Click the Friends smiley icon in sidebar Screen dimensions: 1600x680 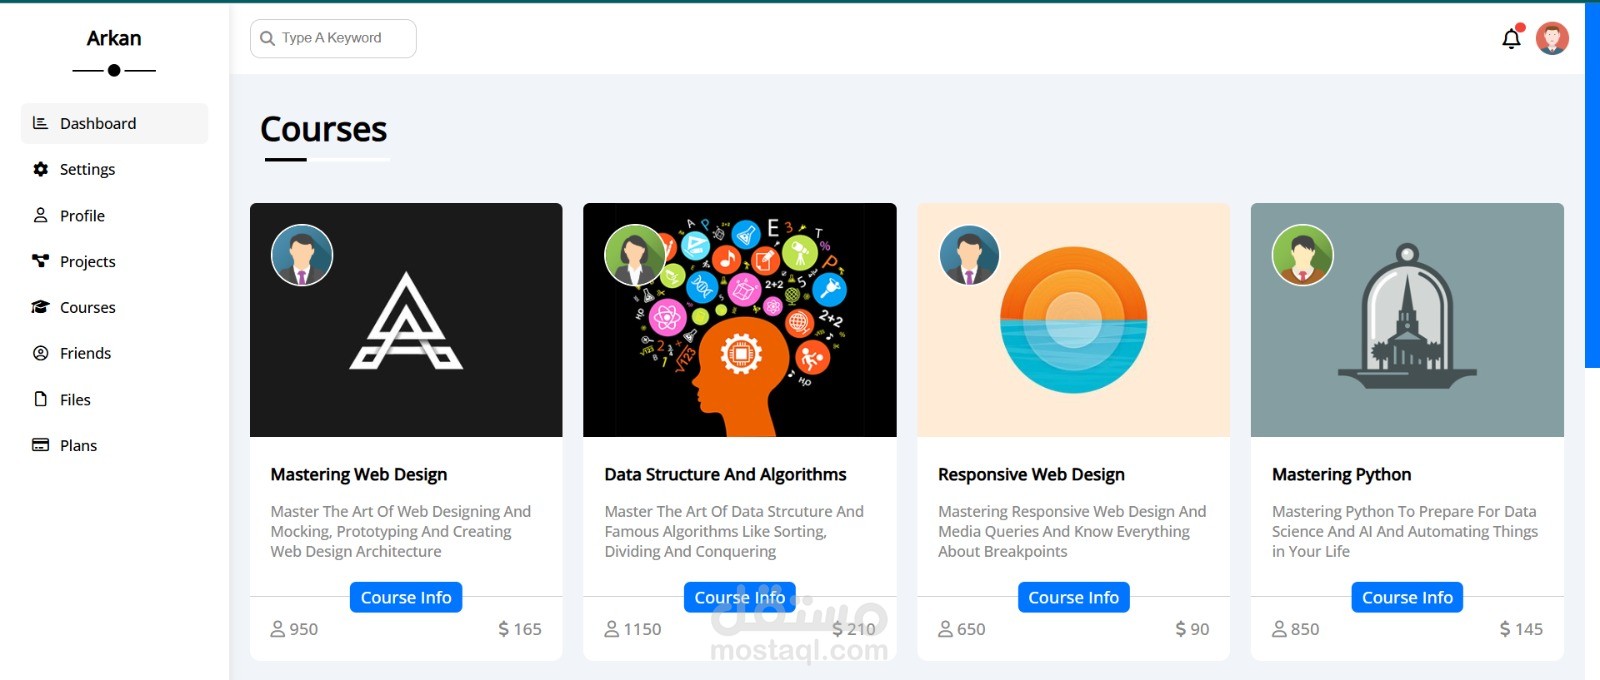(41, 353)
